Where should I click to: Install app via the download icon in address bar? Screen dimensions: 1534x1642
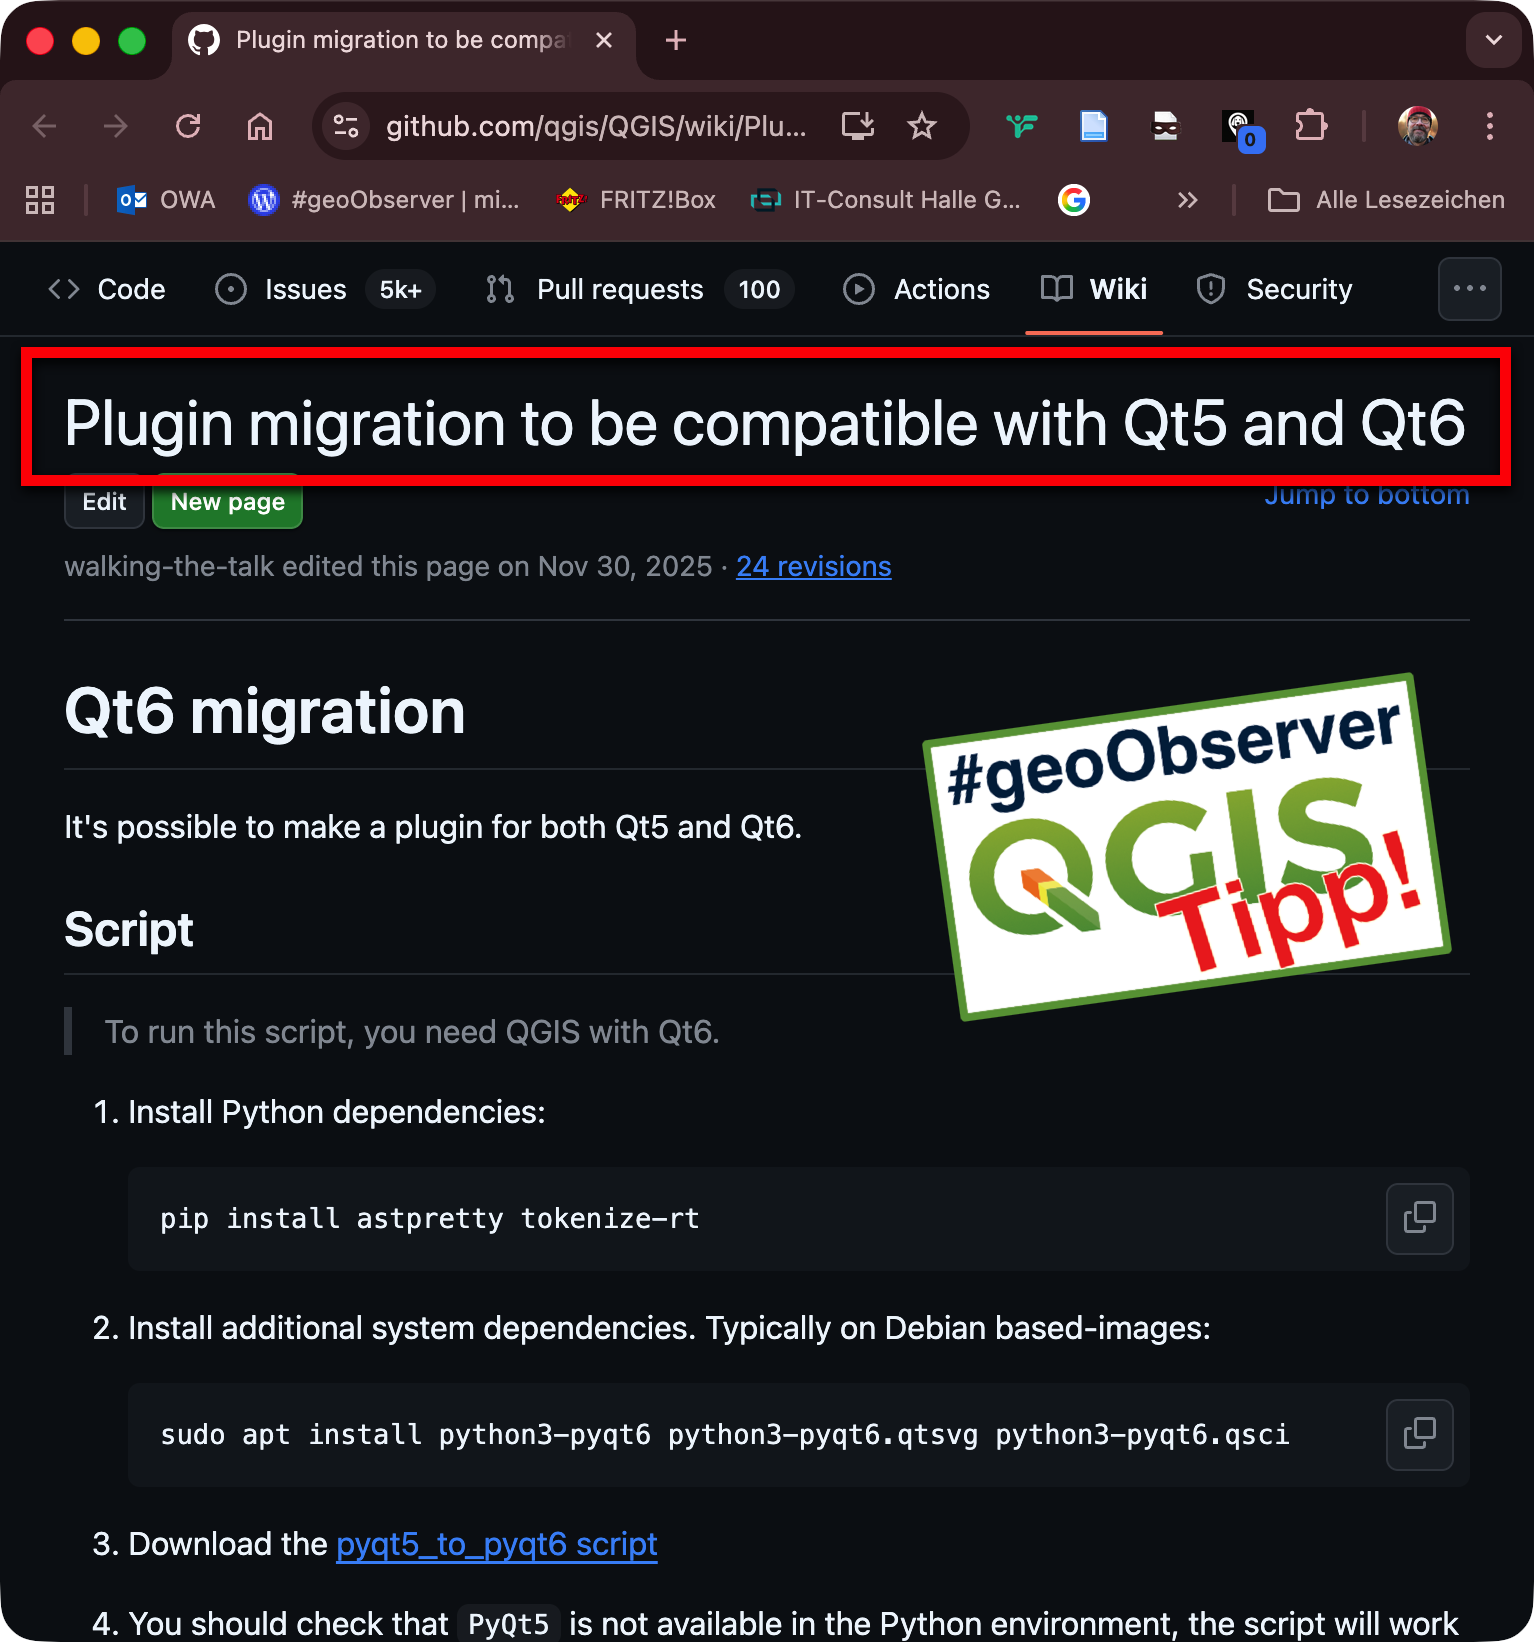pos(858,126)
